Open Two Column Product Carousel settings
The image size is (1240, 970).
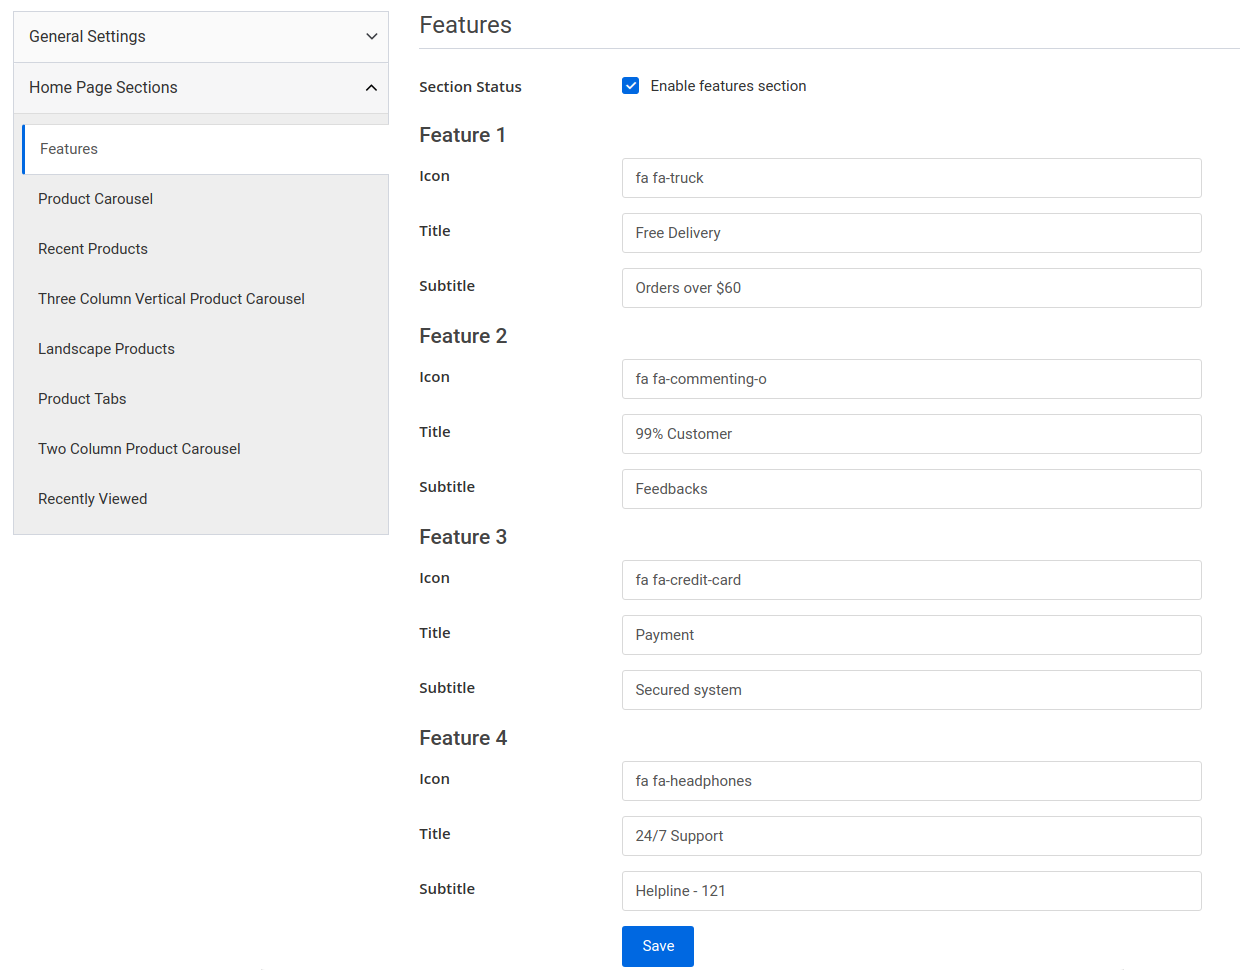point(139,448)
